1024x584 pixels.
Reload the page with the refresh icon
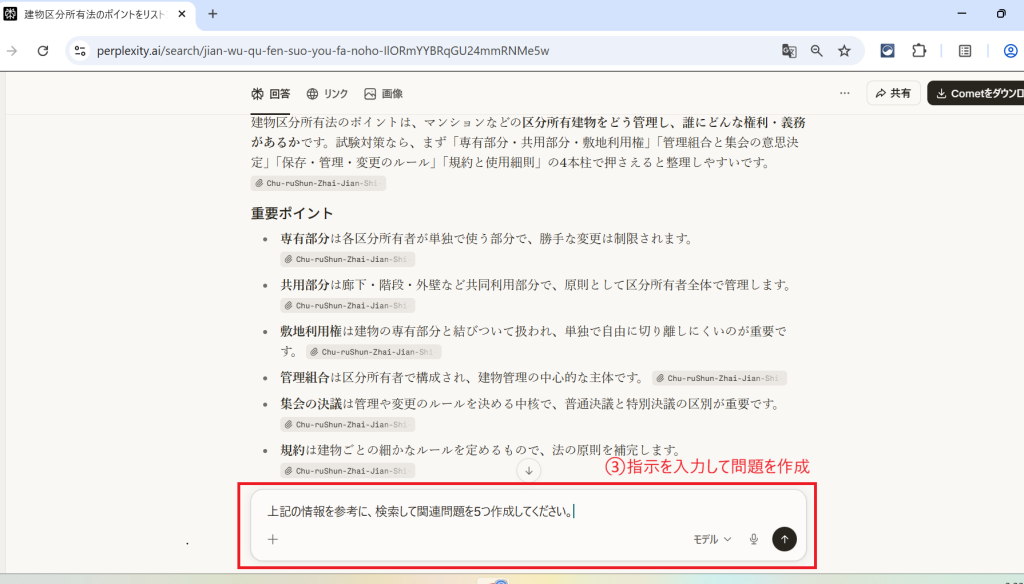pyautogui.click(x=43, y=51)
